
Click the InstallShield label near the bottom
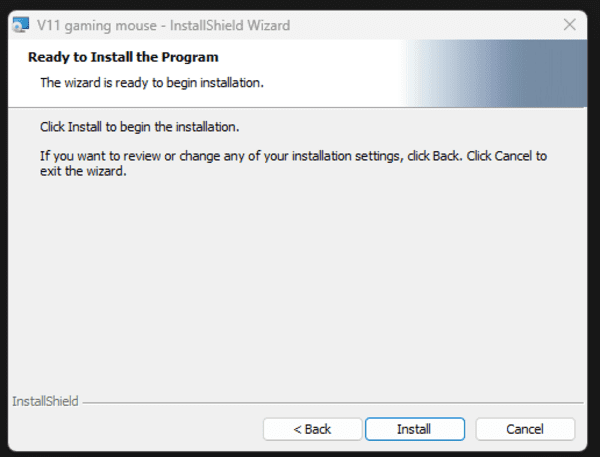point(45,401)
